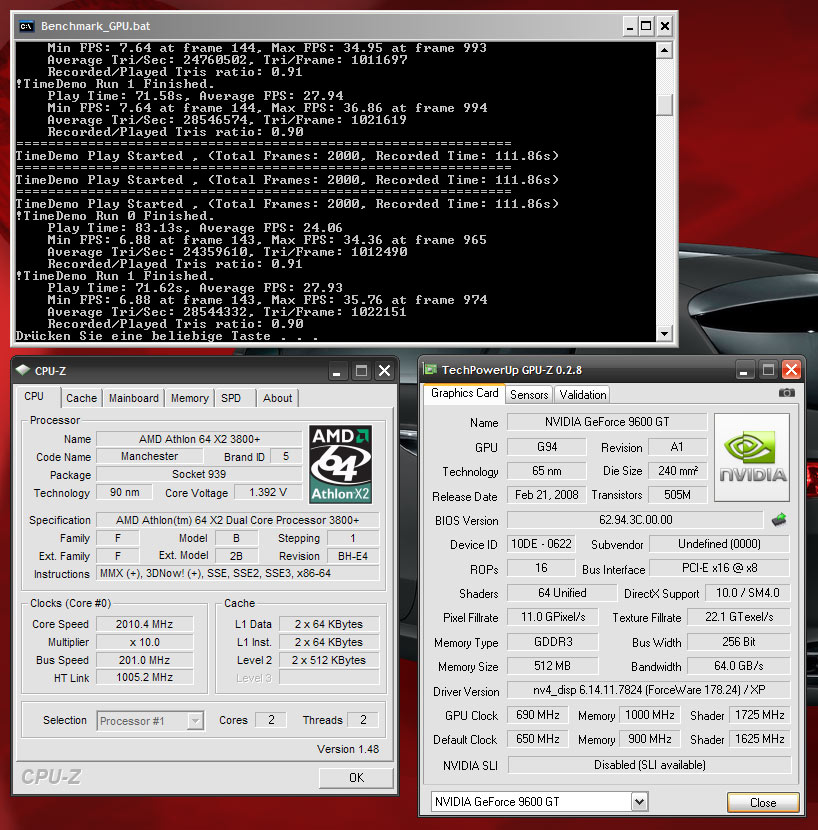Click the Code Name value Manchester
818x830 pixels.
149,456
